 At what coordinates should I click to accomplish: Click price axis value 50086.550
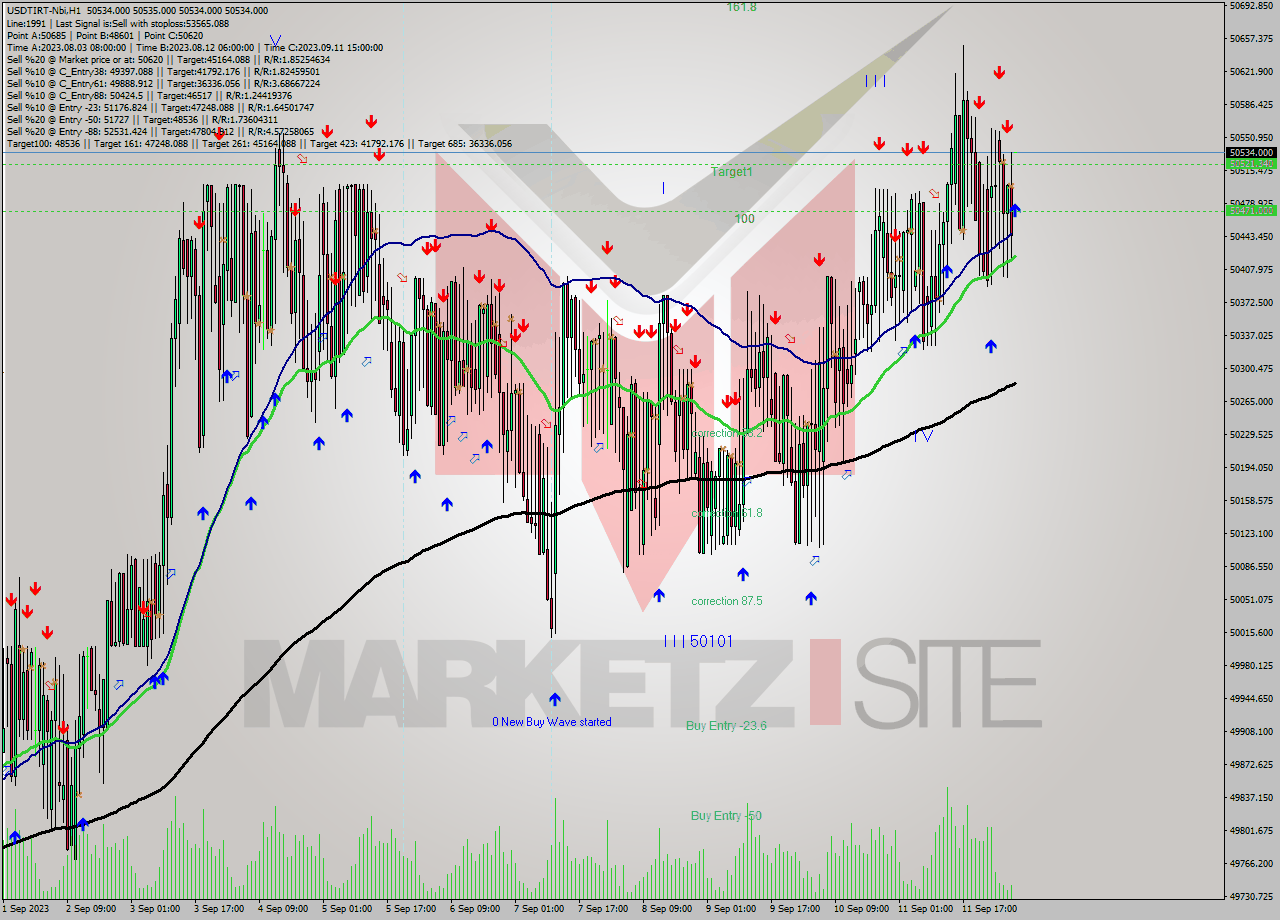click(1252, 566)
